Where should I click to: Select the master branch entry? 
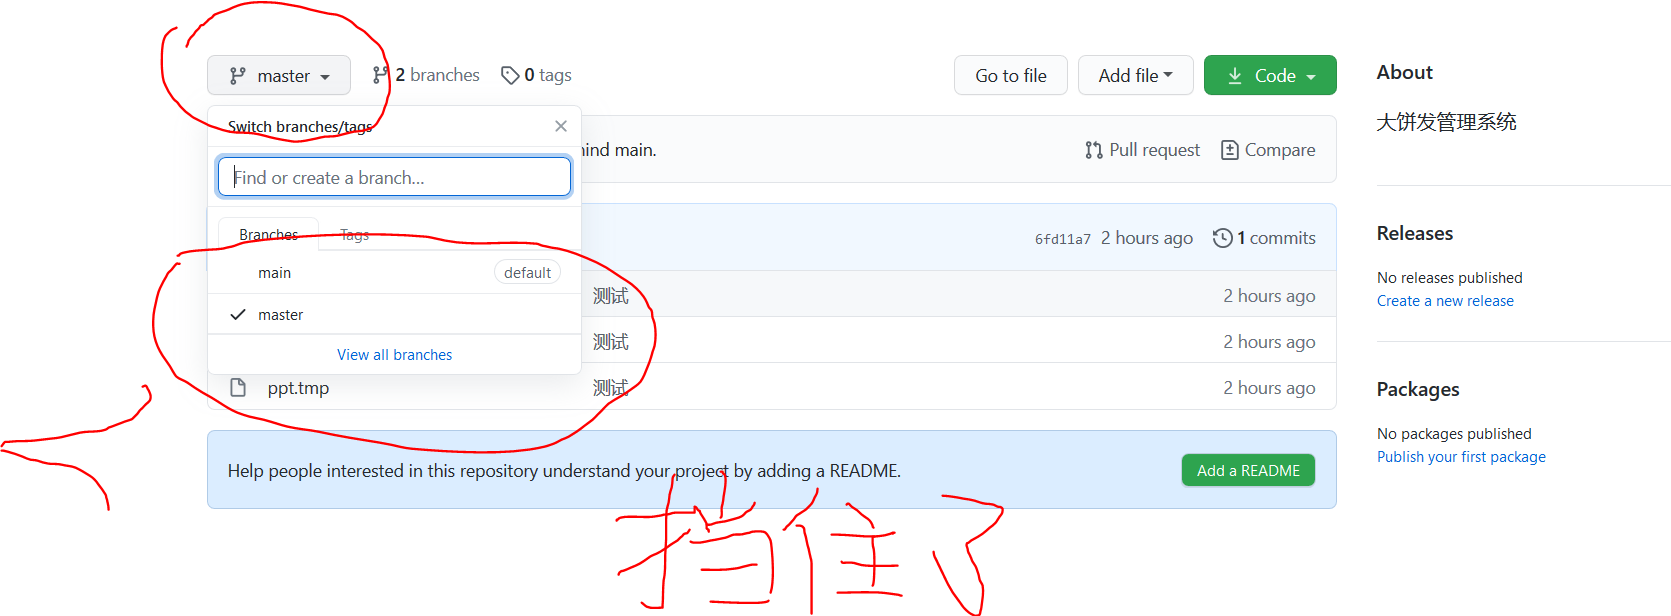pyautogui.click(x=394, y=314)
